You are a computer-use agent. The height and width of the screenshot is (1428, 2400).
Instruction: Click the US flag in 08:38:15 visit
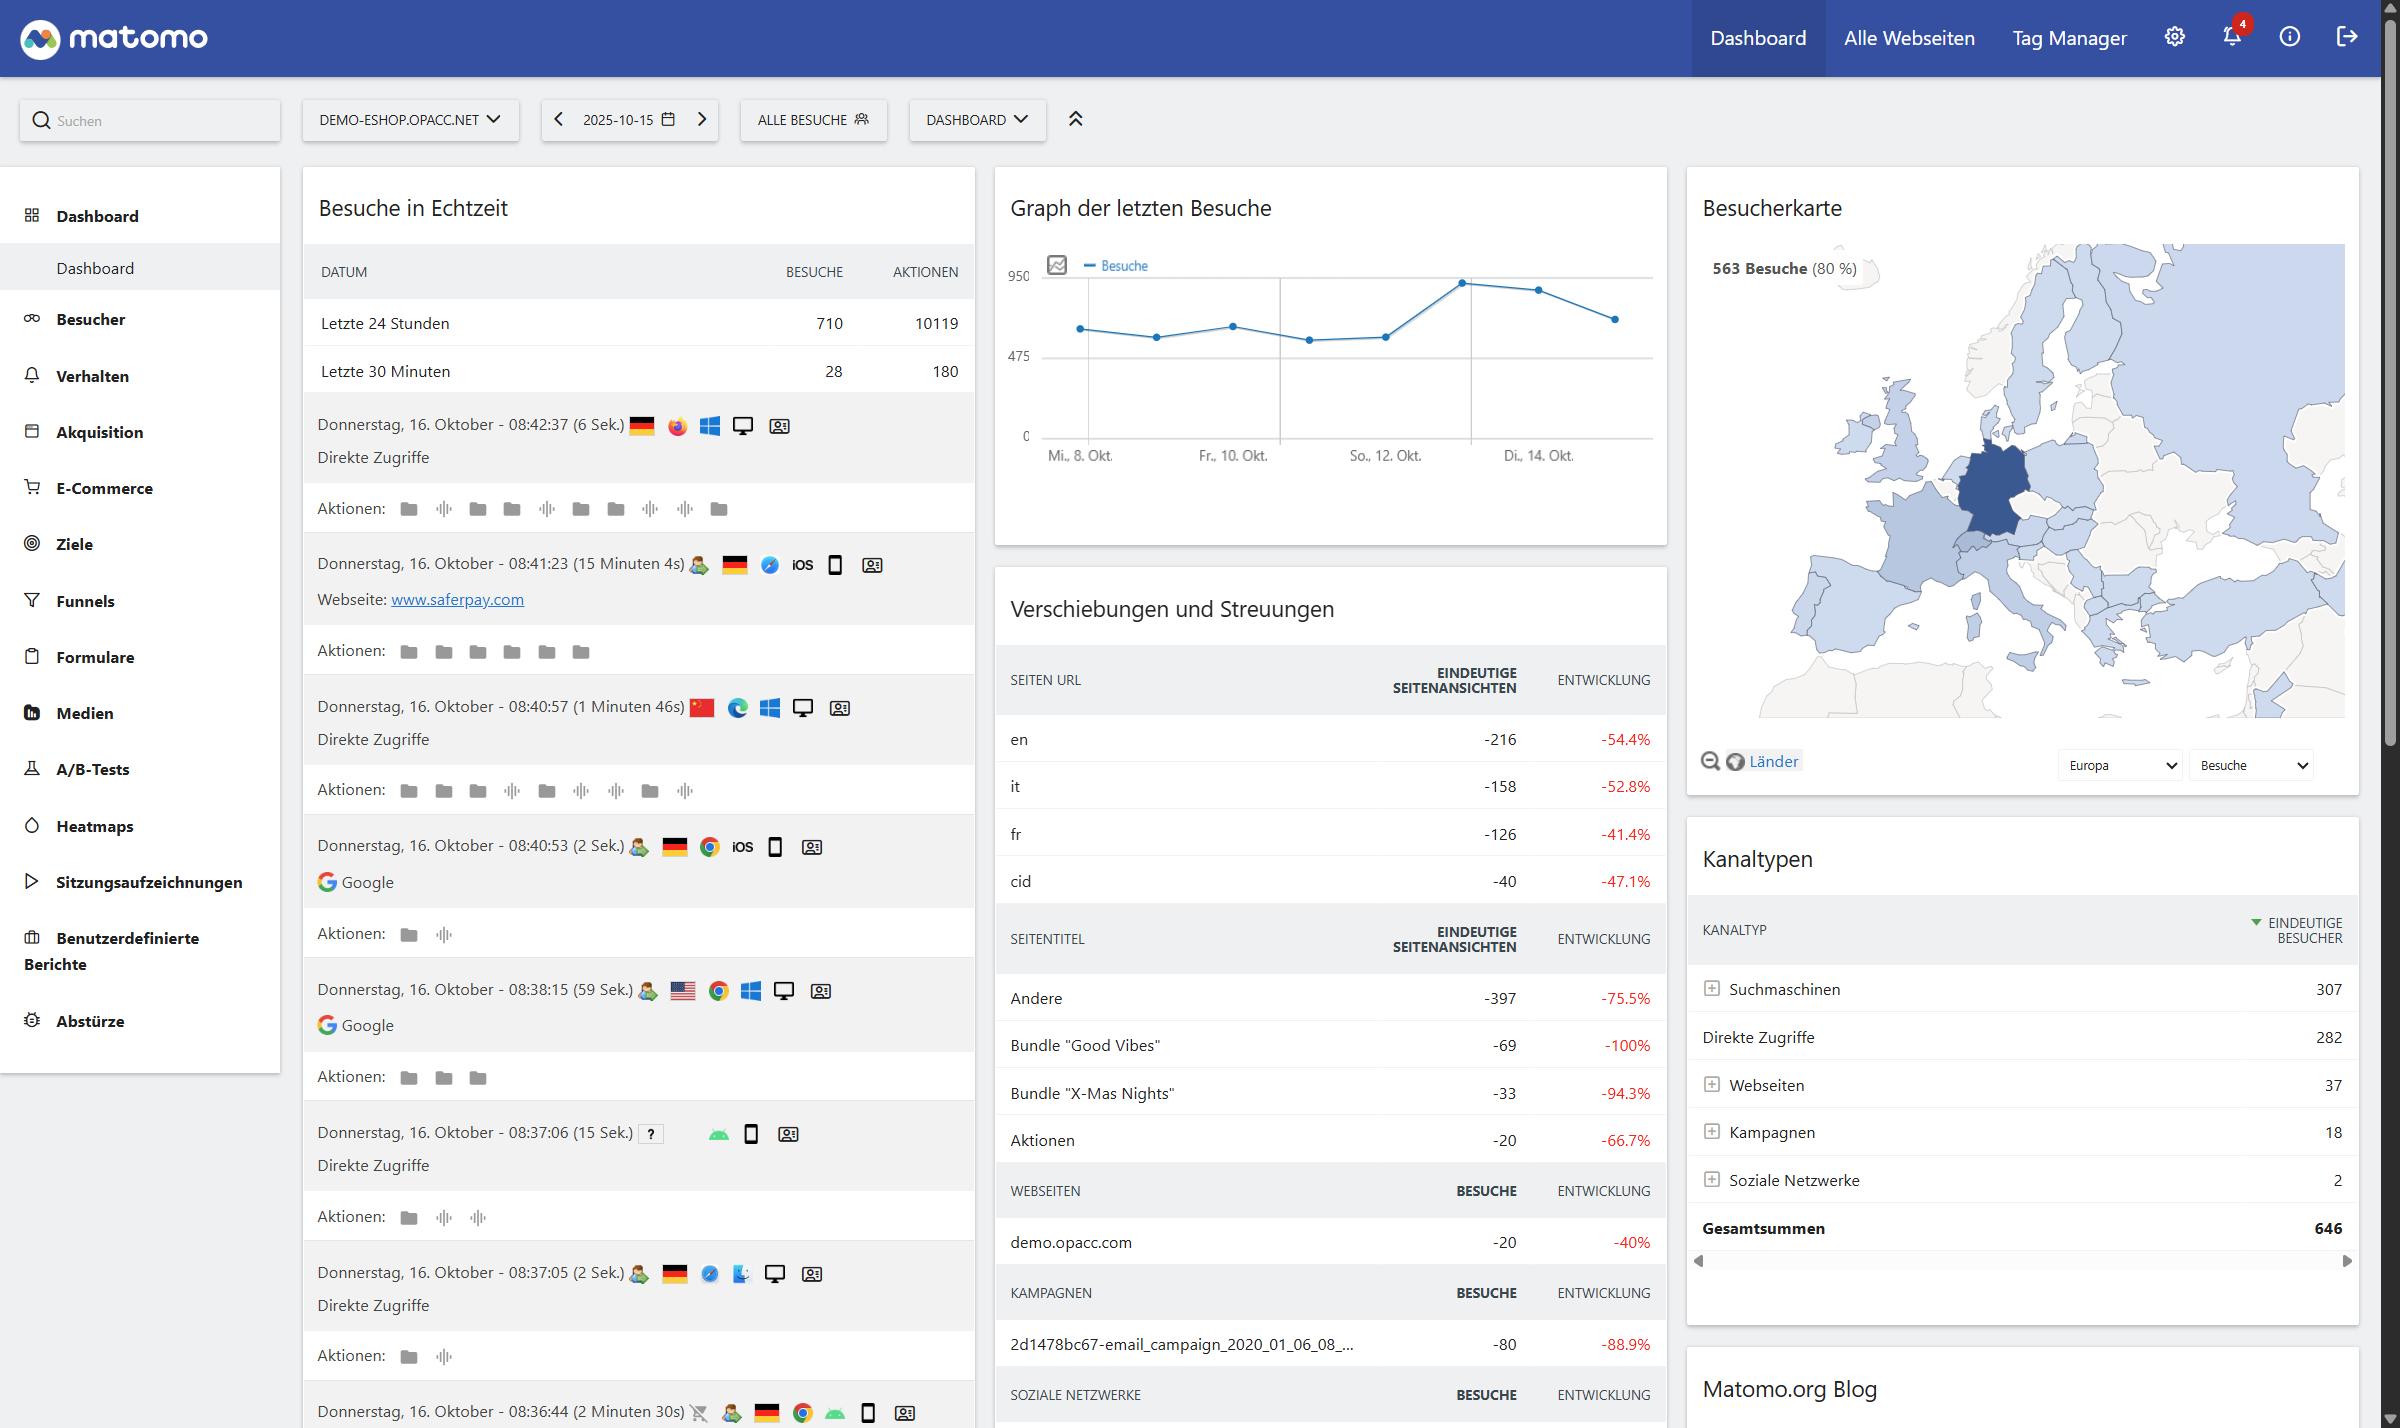click(683, 991)
